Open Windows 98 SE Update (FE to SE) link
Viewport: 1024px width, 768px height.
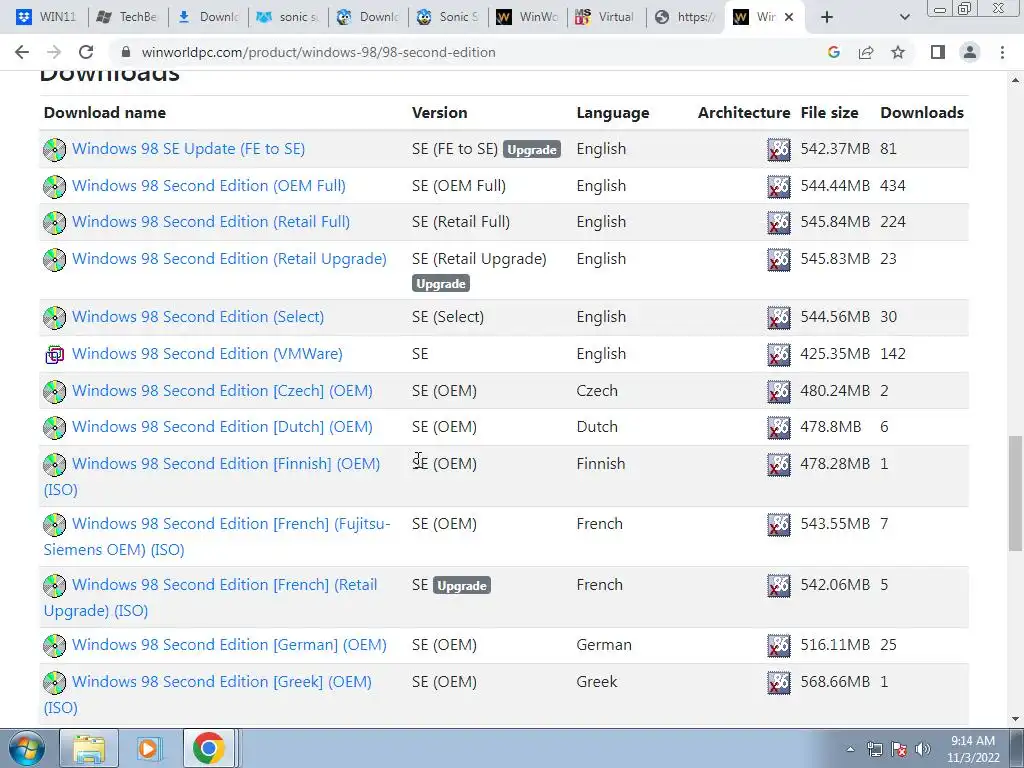tap(188, 149)
